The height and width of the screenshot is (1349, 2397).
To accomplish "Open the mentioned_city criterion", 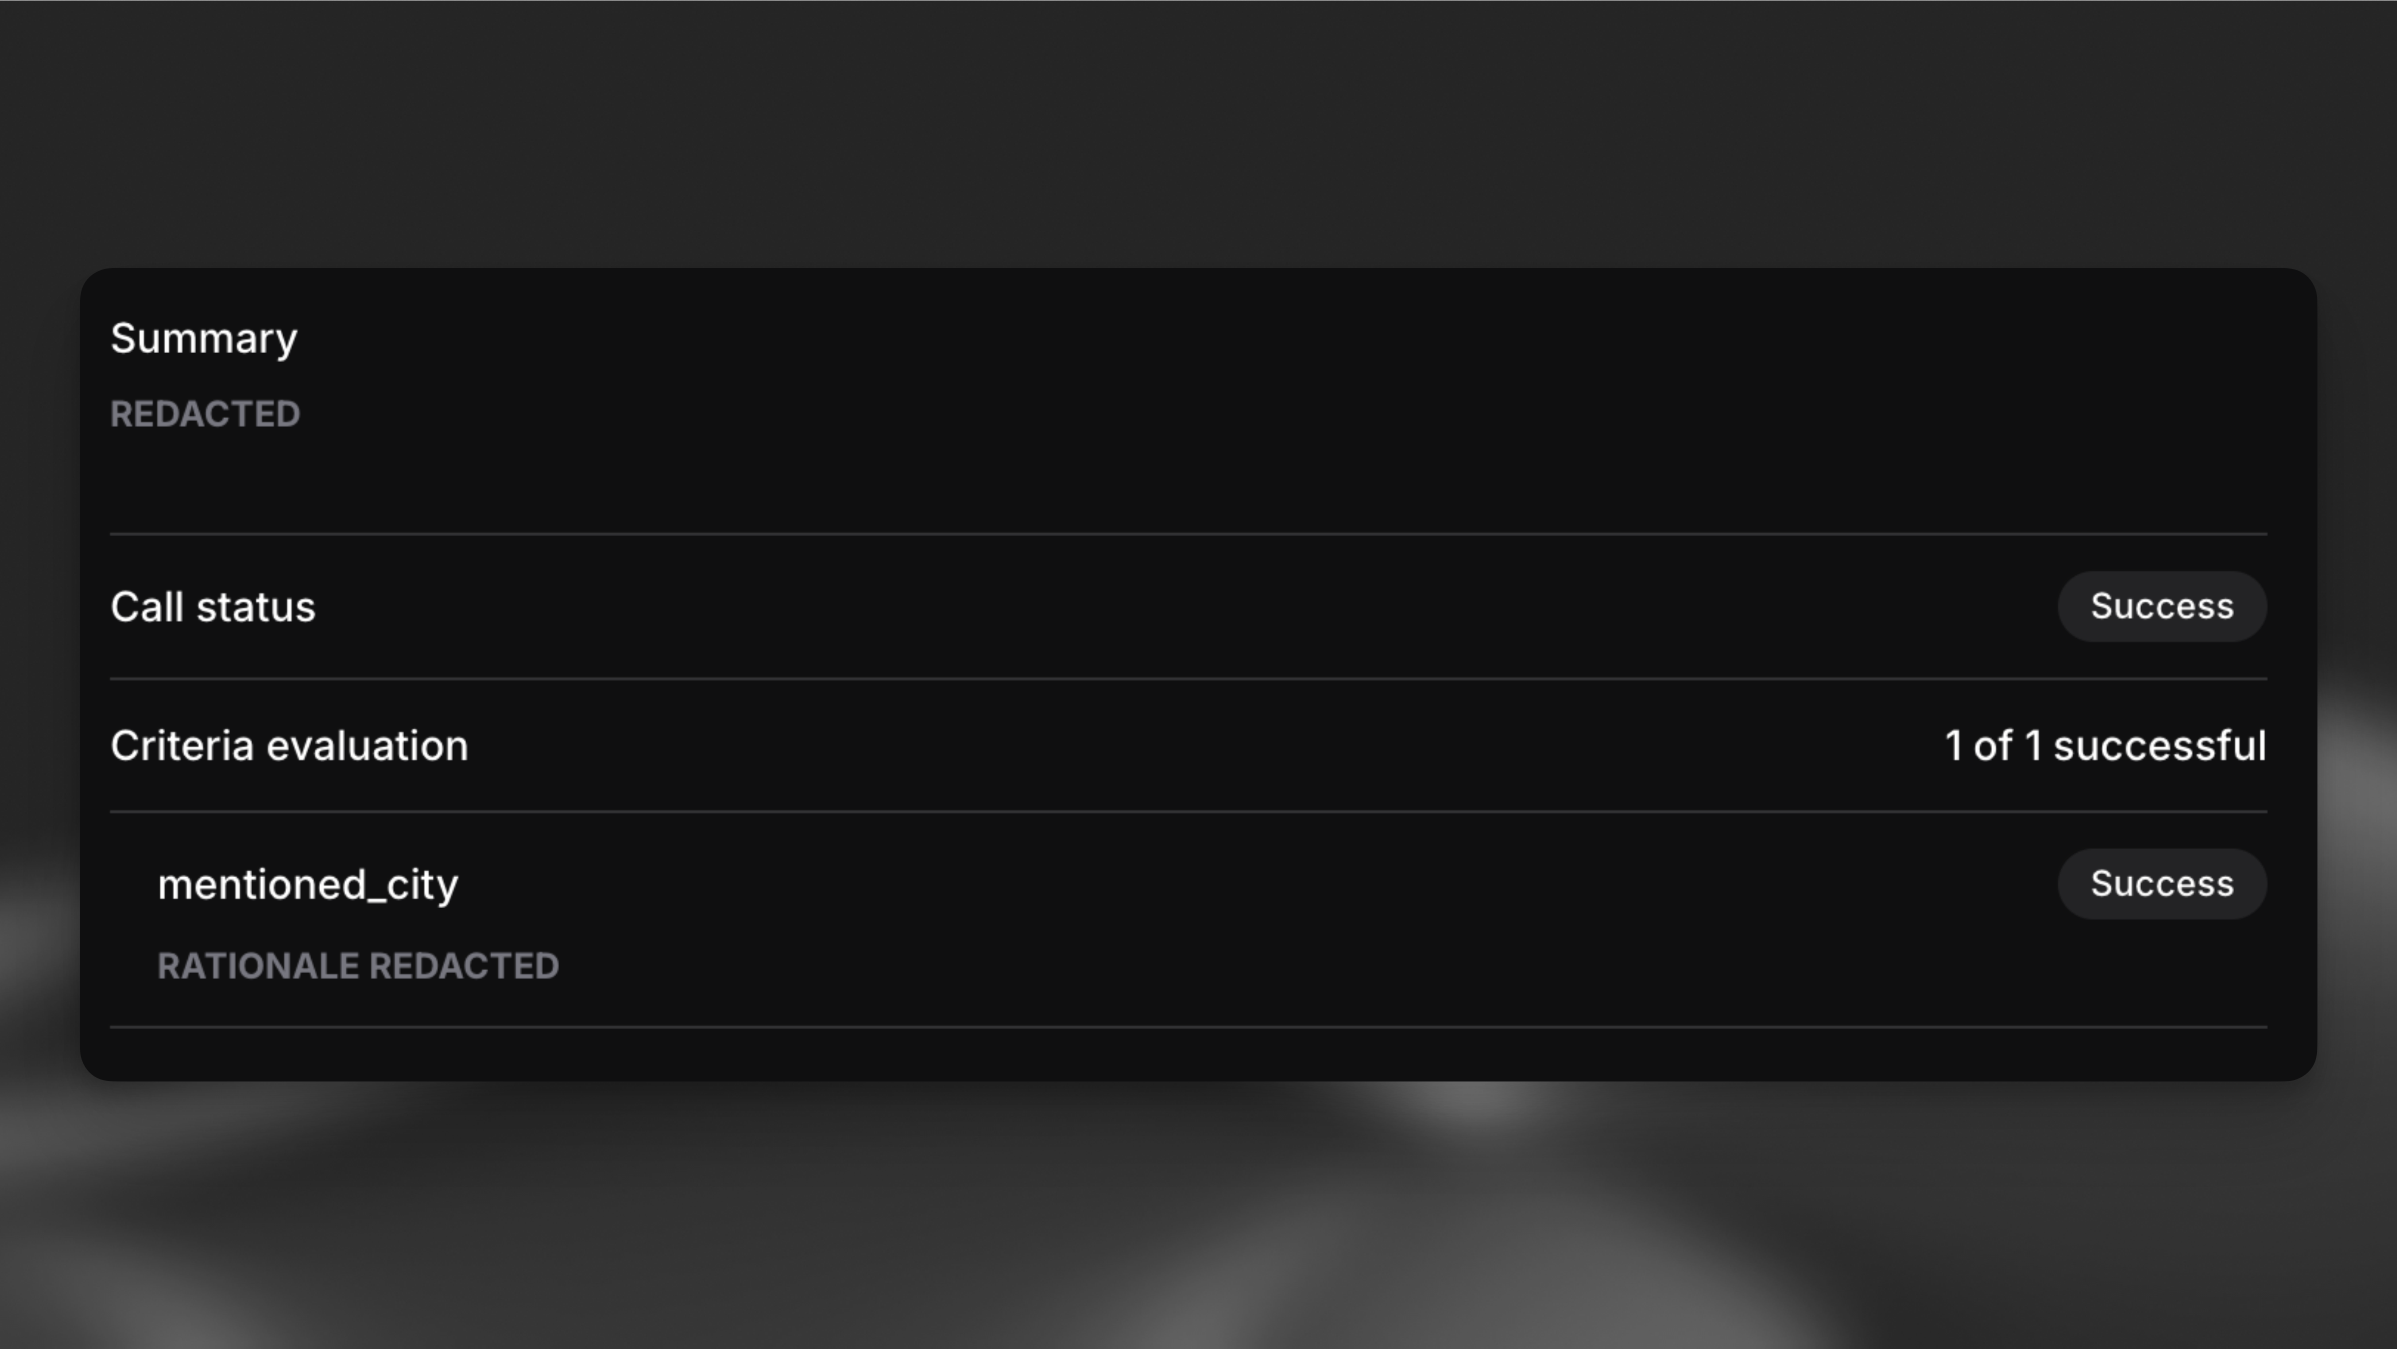I will [x=308, y=884].
